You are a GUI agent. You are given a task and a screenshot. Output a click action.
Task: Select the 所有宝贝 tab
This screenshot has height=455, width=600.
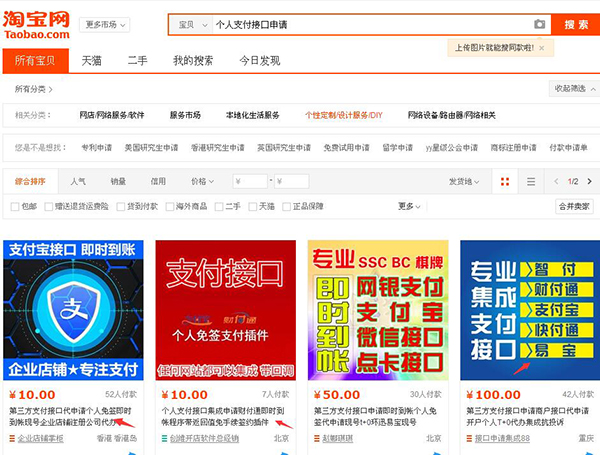tap(36, 60)
